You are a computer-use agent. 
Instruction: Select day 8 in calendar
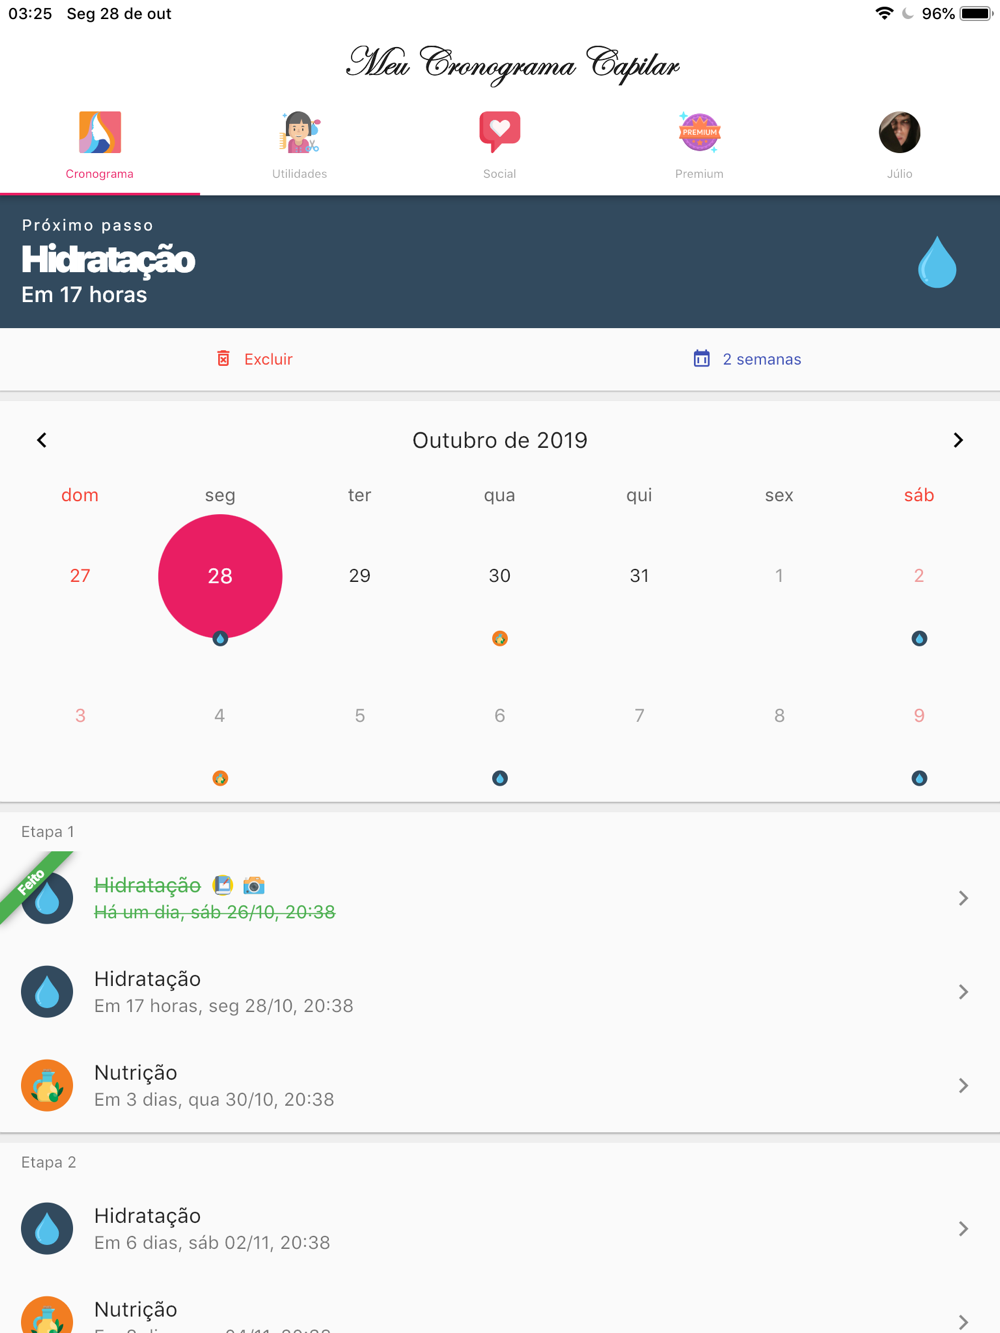[779, 716]
